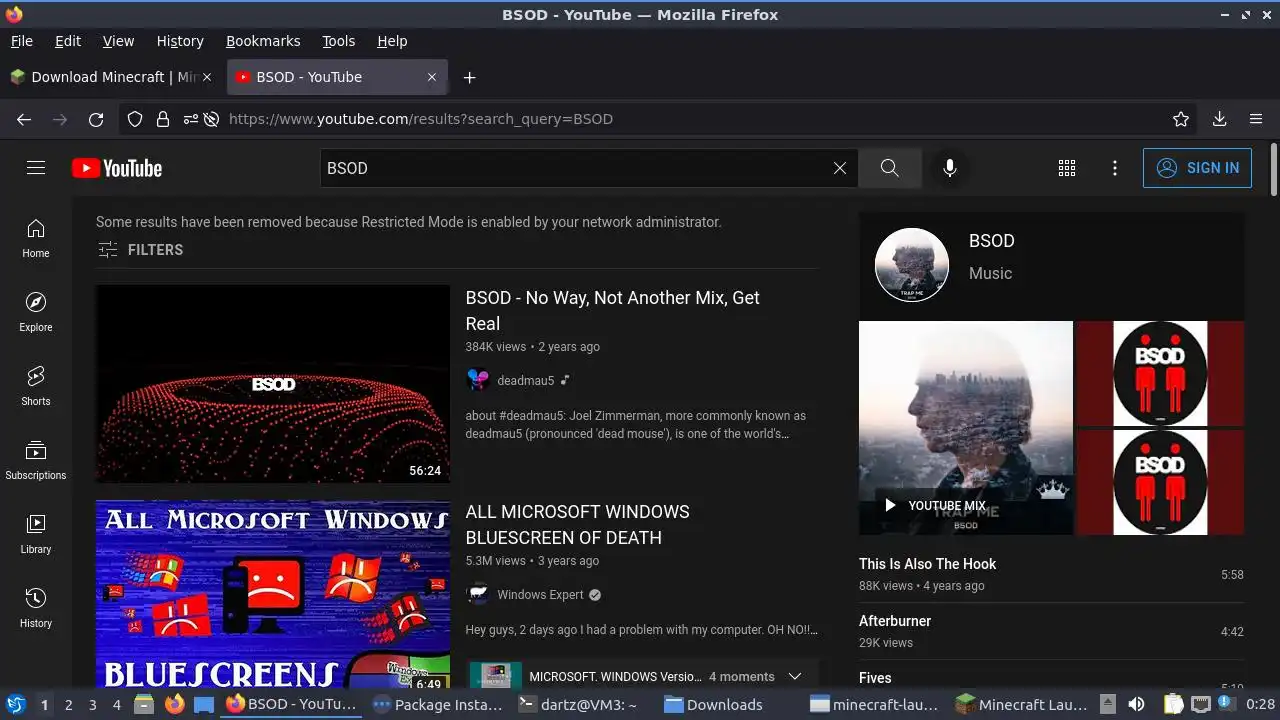The height and width of the screenshot is (720, 1280).
Task: Click the YouTube page vertical scrollbar
Action: pos(1273,170)
